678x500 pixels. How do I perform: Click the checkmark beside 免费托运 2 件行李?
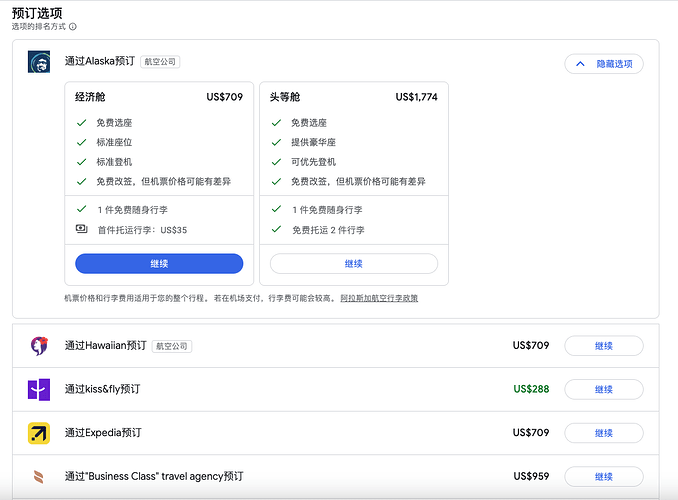(276, 229)
